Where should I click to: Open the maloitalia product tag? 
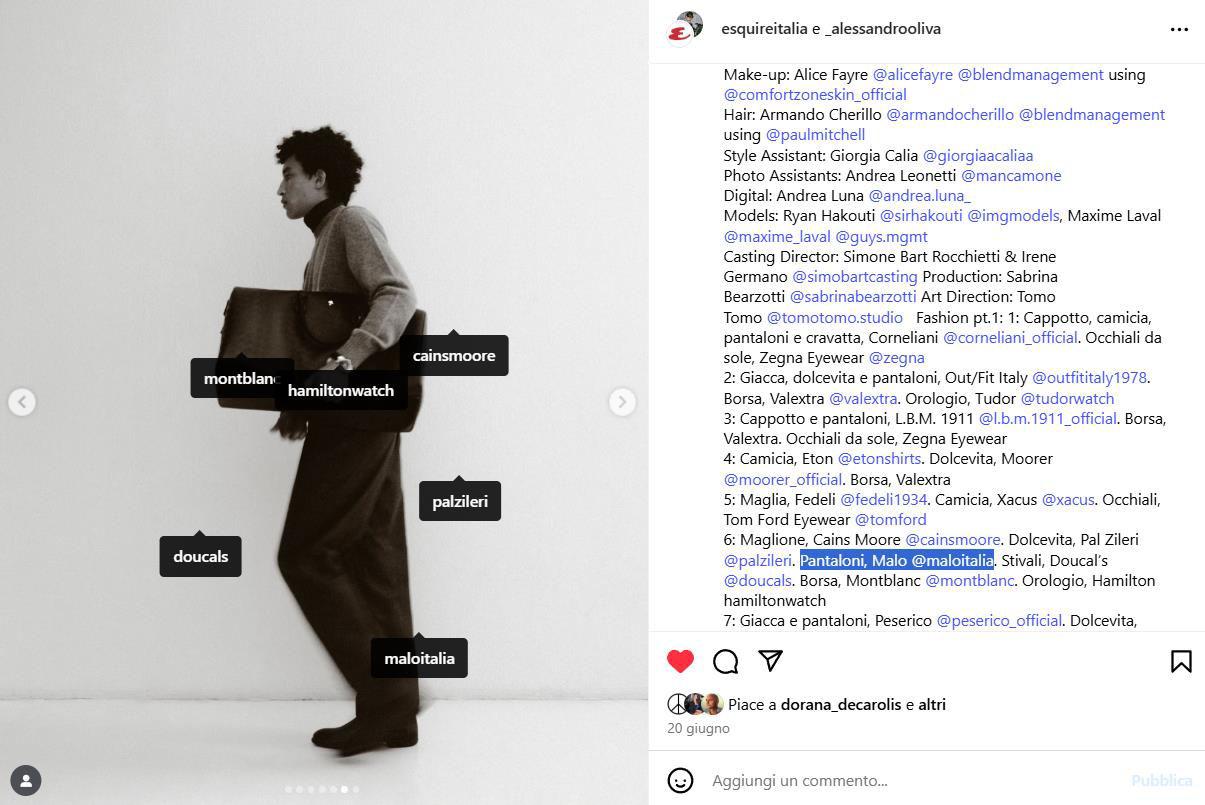pos(419,658)
